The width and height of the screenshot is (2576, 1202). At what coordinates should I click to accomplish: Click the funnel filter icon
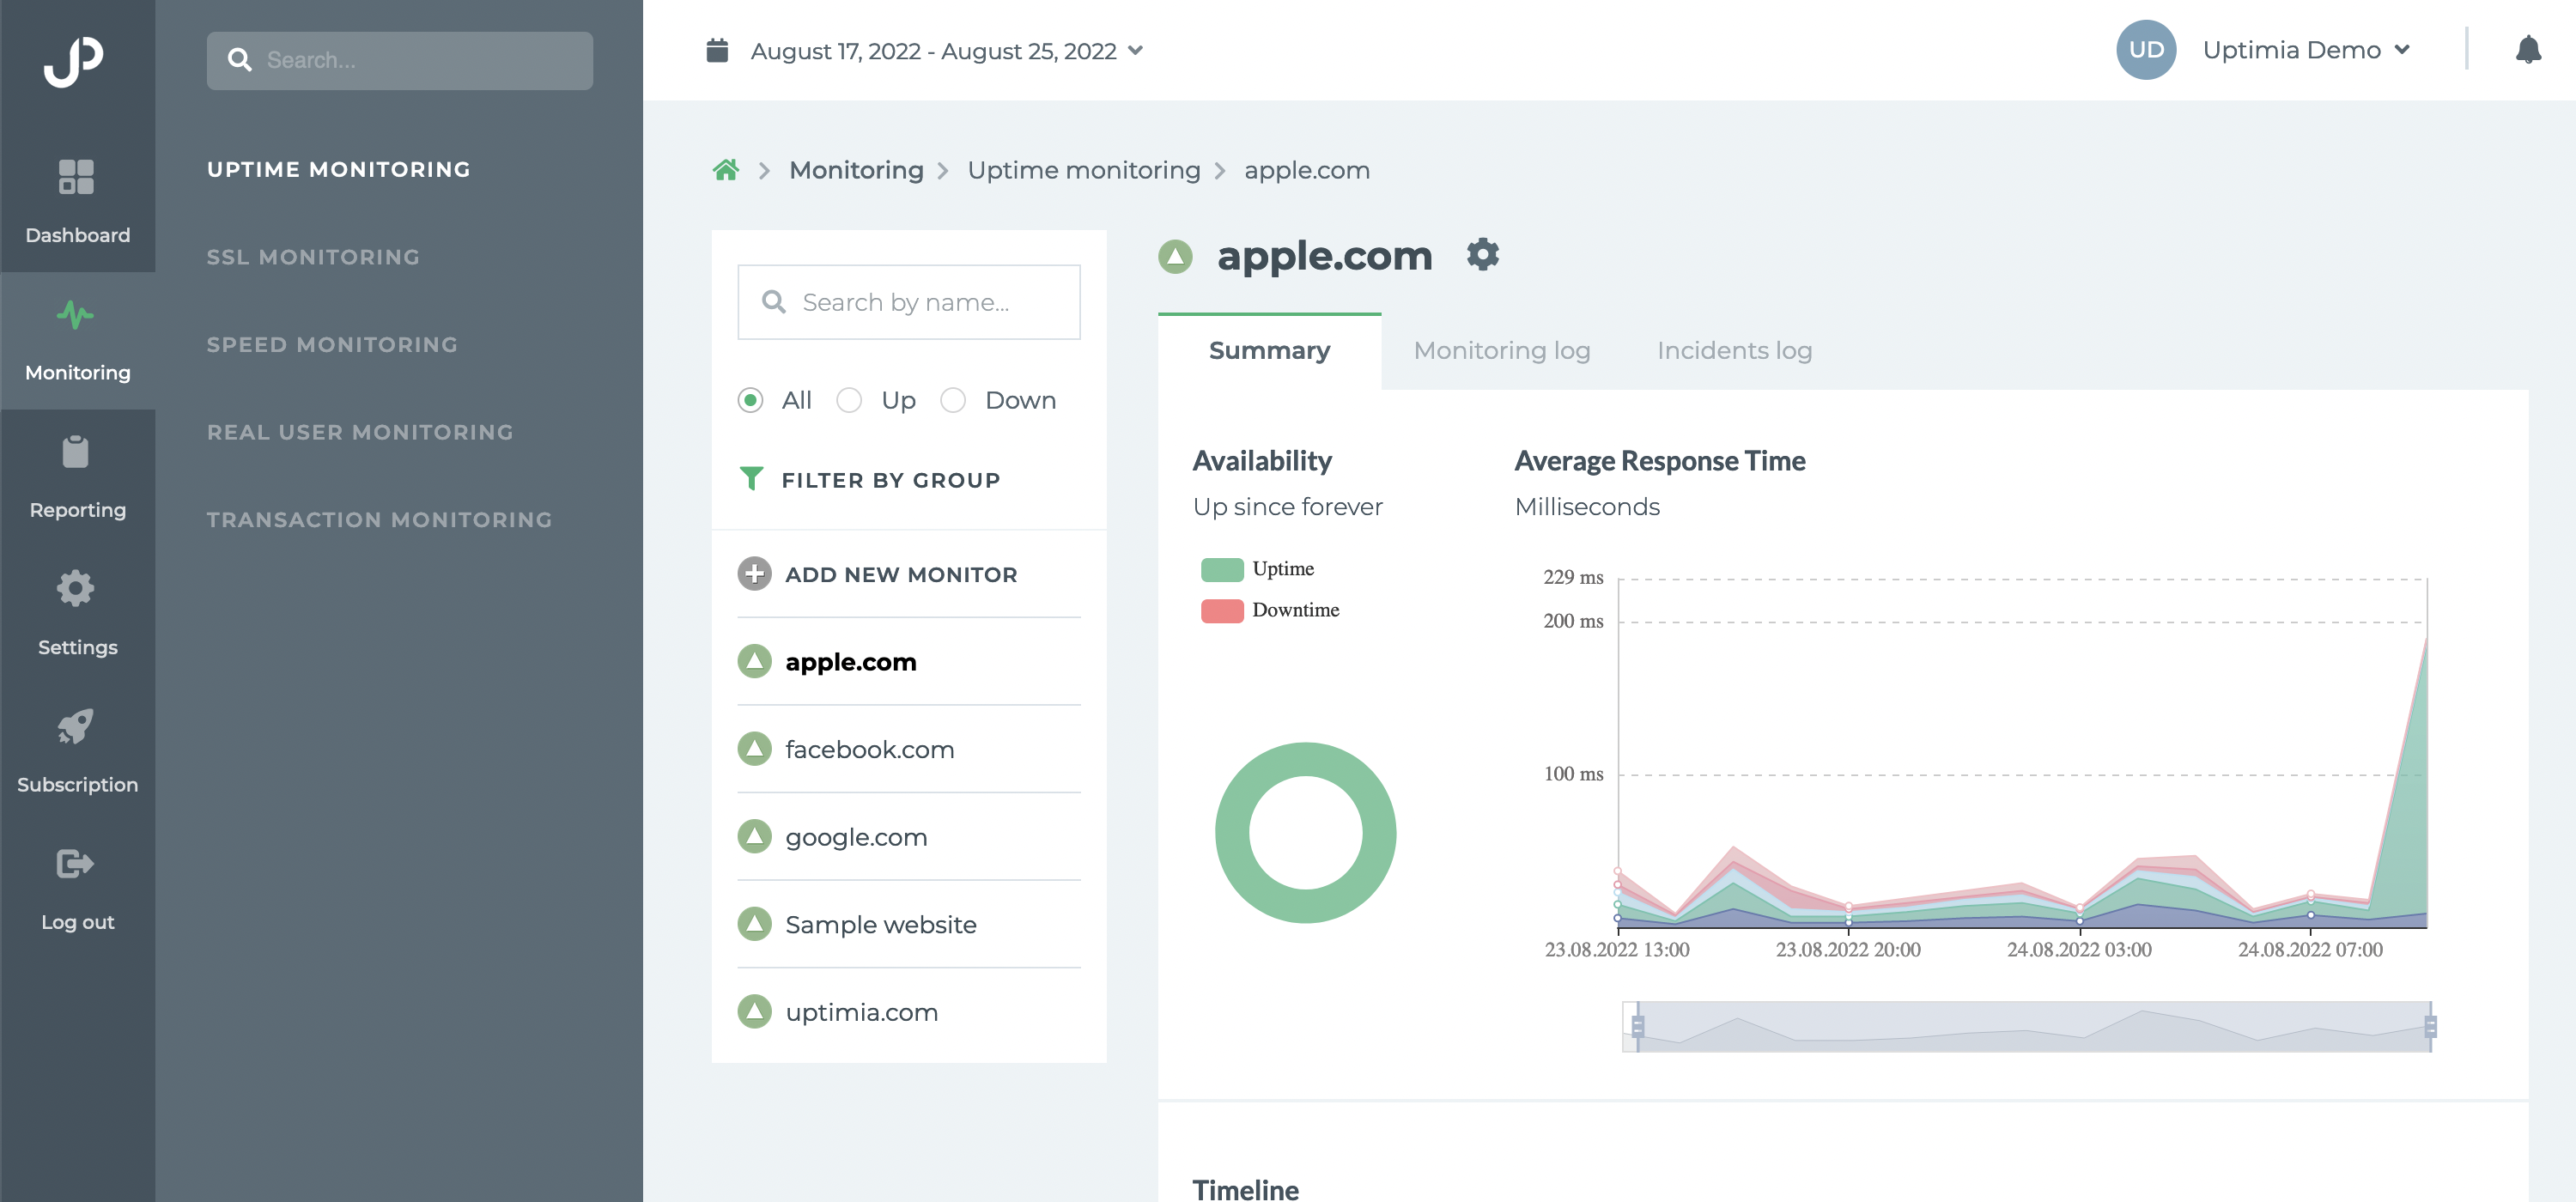tap(751, 479)
